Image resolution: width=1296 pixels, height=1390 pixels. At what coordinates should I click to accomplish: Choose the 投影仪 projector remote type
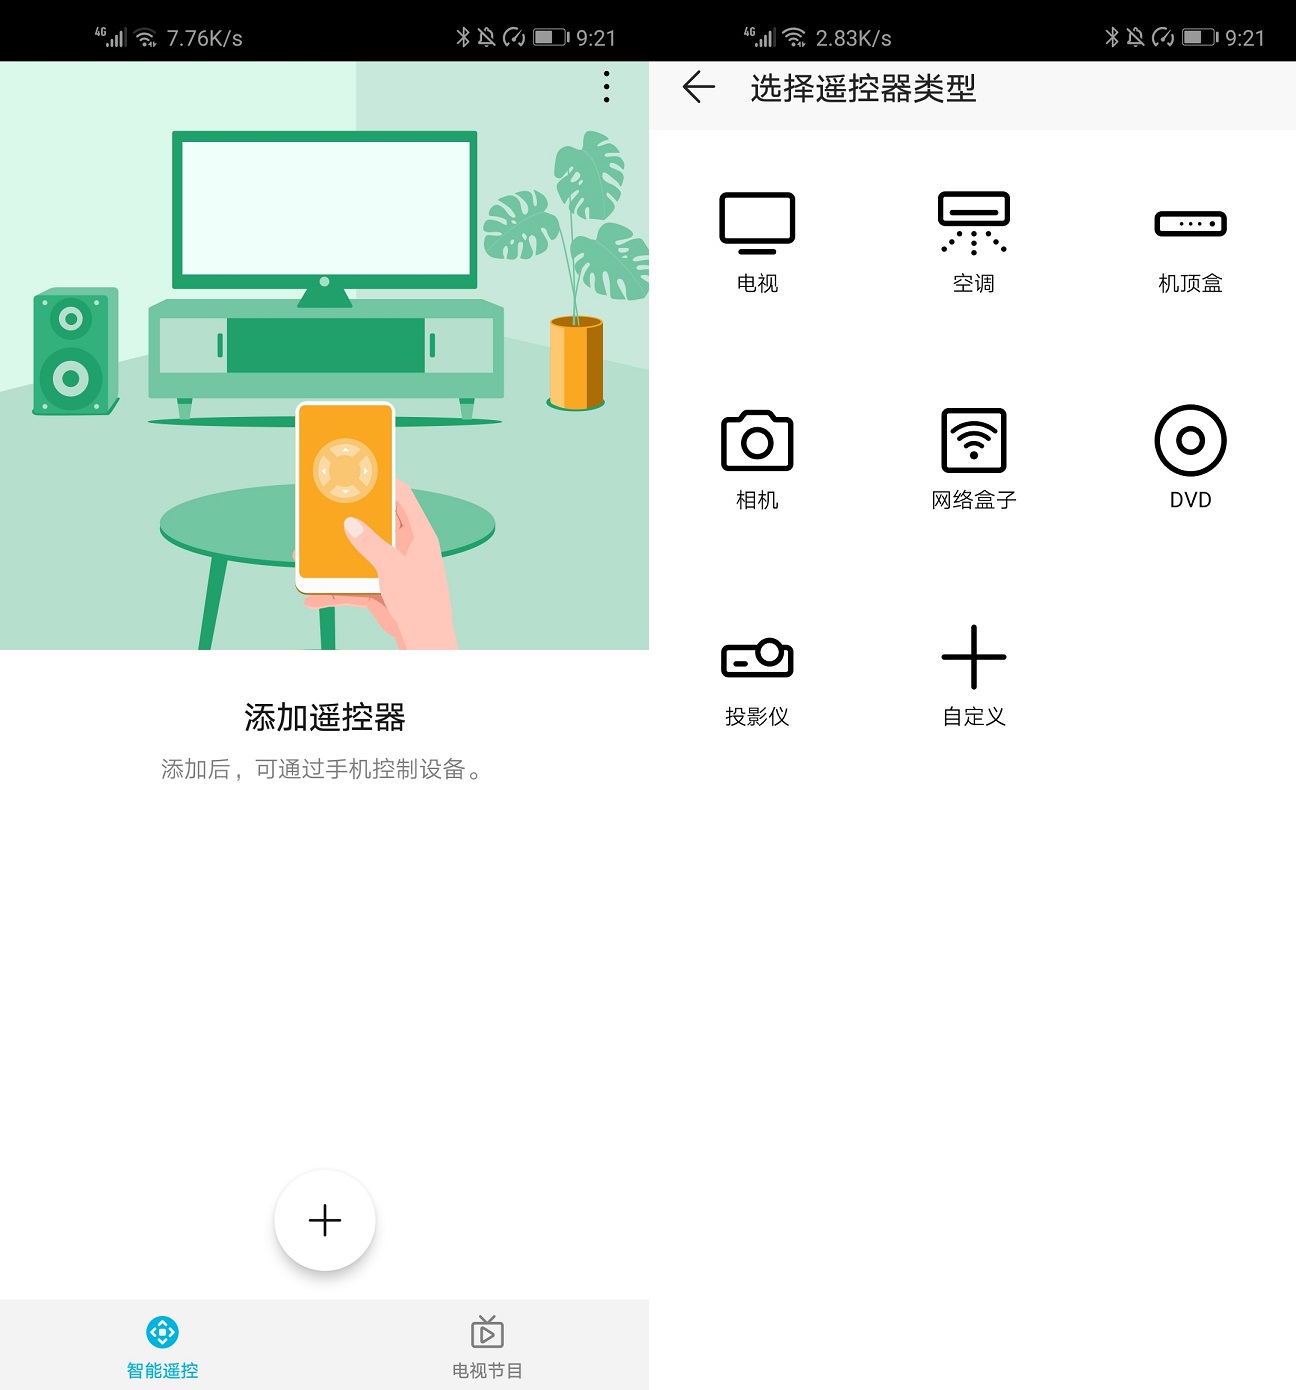tap(757, 672)
